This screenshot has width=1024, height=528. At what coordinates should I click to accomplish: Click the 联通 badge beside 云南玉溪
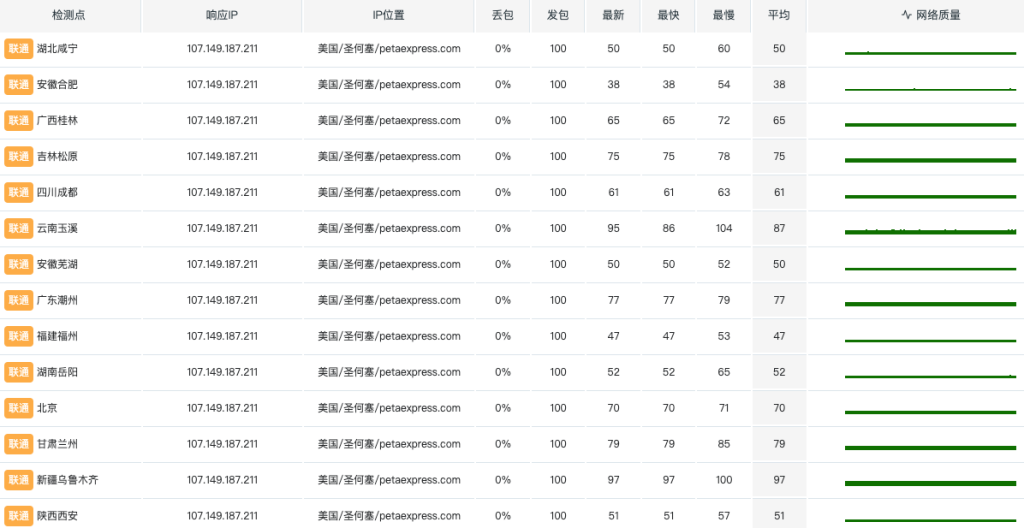(19, 229)
